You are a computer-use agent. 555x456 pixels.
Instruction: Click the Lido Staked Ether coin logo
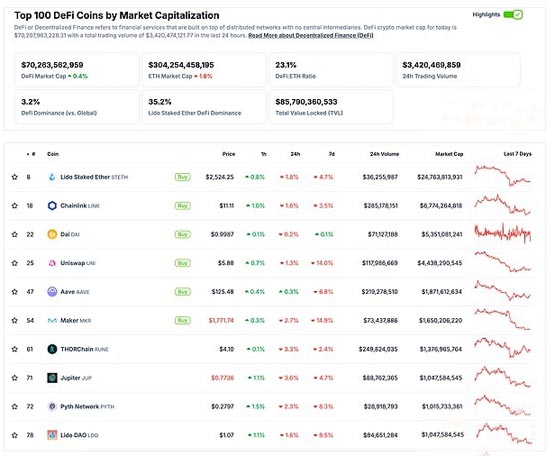click(52, 177)
